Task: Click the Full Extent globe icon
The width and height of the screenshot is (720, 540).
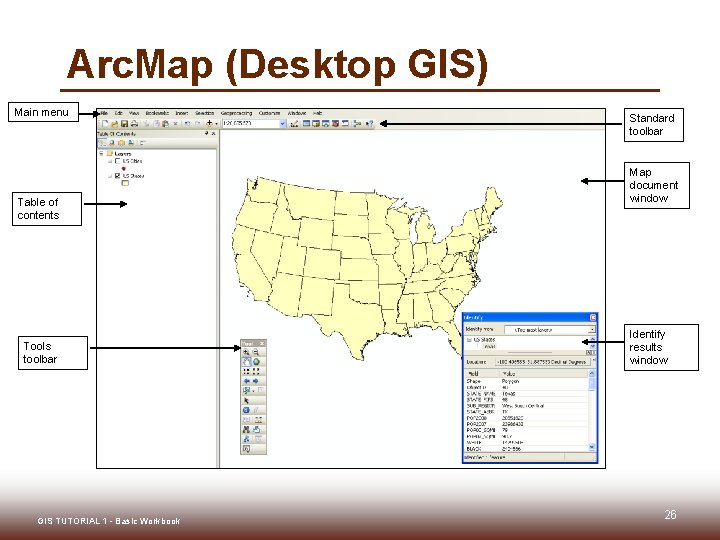Action: coord(256,362)
